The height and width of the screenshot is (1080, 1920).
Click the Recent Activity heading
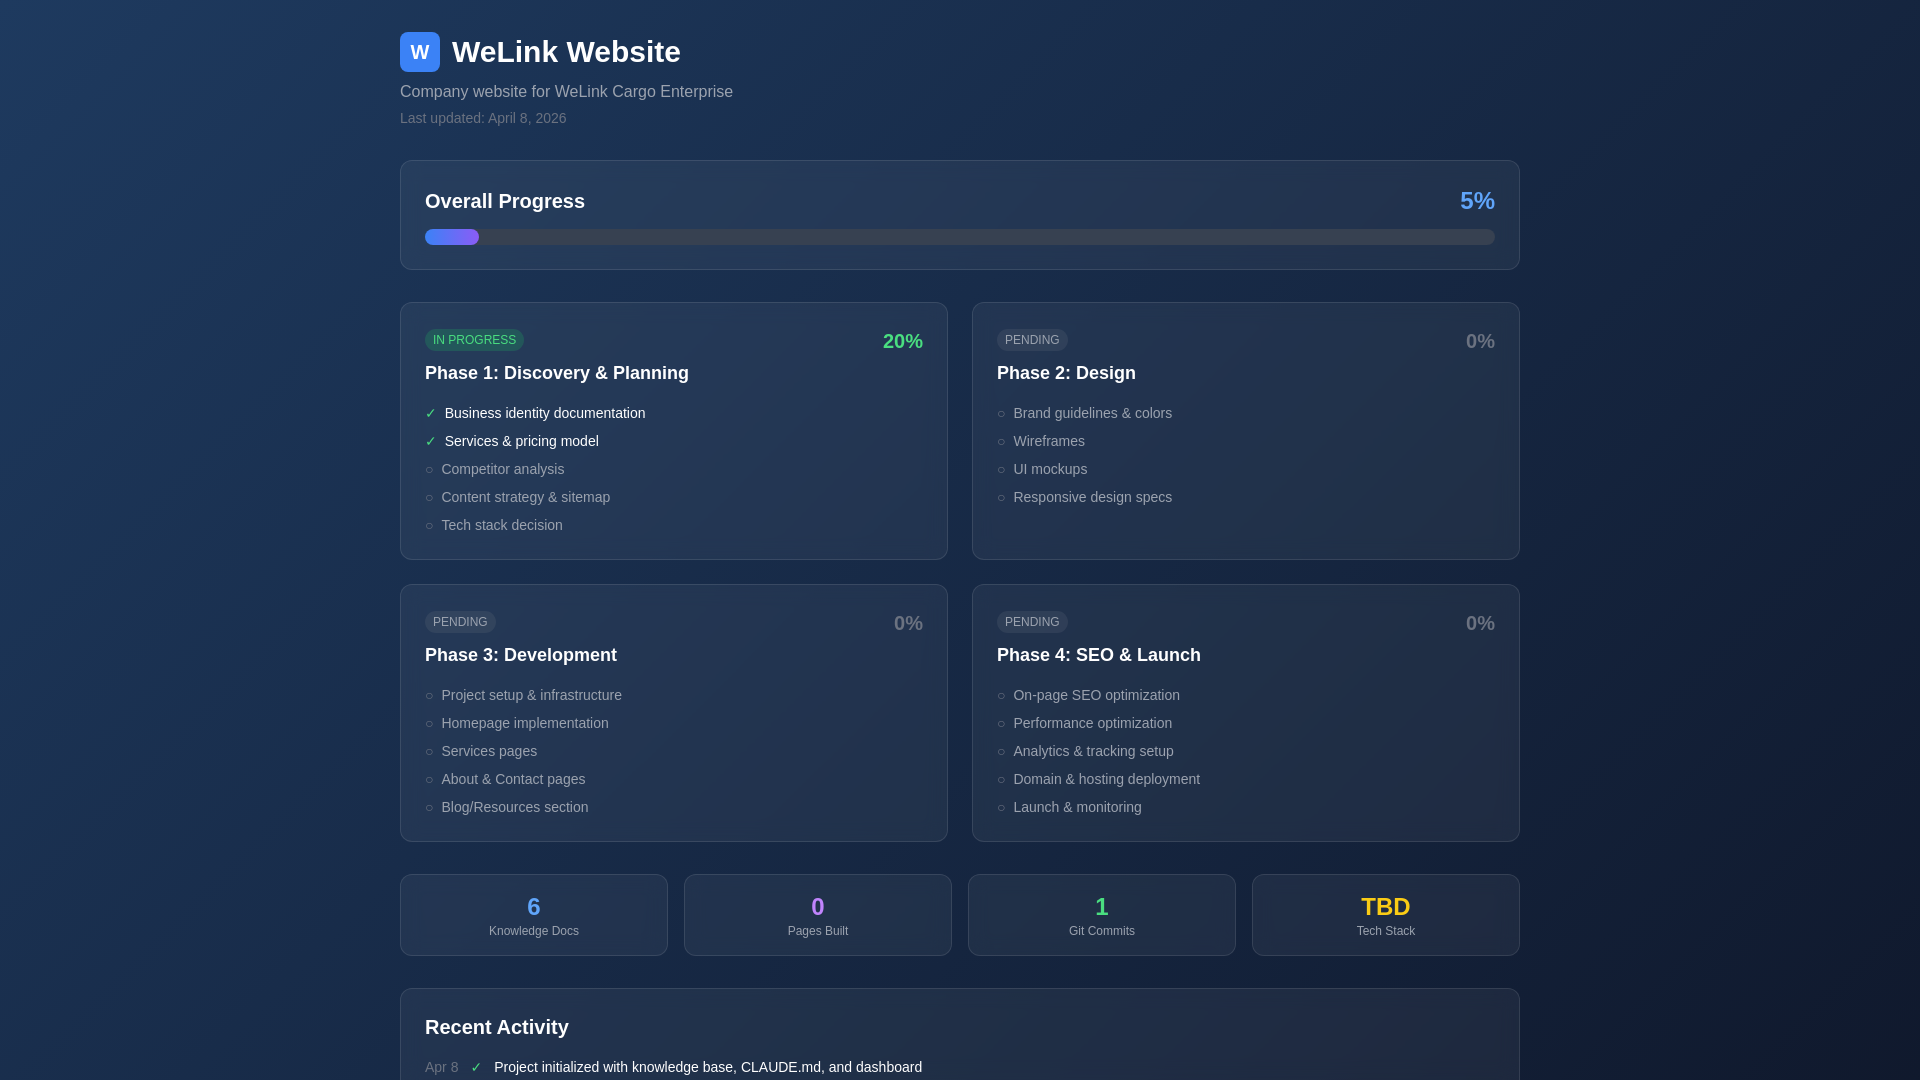pos(497,1027)
